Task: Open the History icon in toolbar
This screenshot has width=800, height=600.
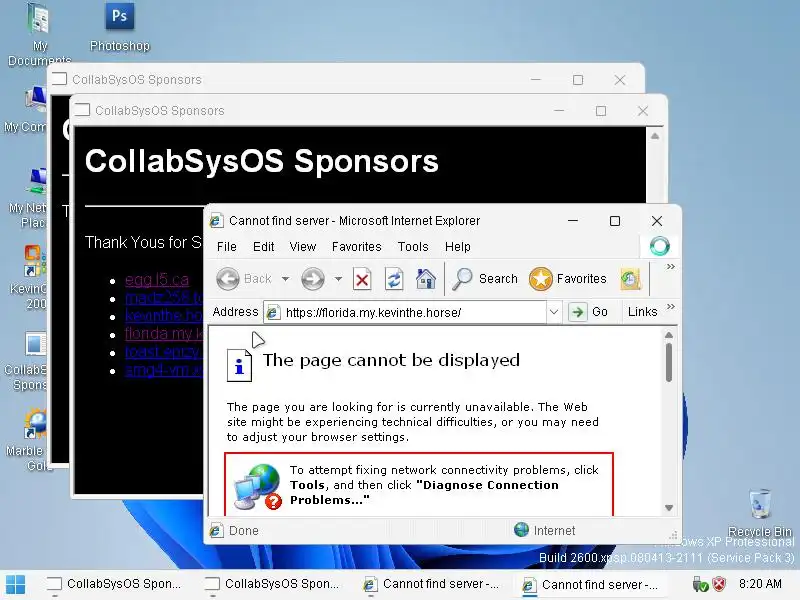Action: pos(630,279)
